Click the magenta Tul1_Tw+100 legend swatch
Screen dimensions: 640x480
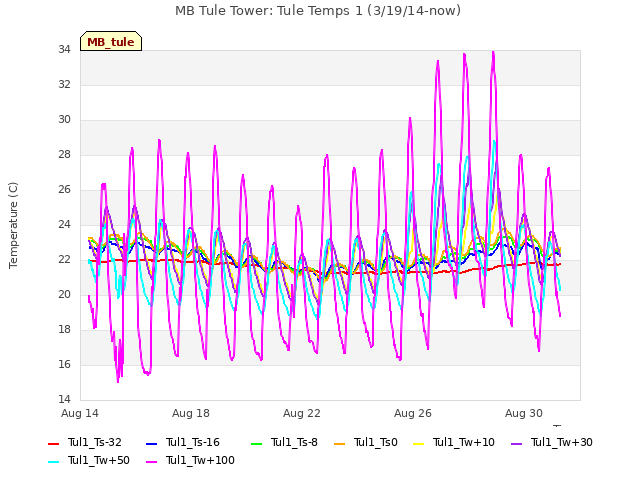tap(151, 462)
